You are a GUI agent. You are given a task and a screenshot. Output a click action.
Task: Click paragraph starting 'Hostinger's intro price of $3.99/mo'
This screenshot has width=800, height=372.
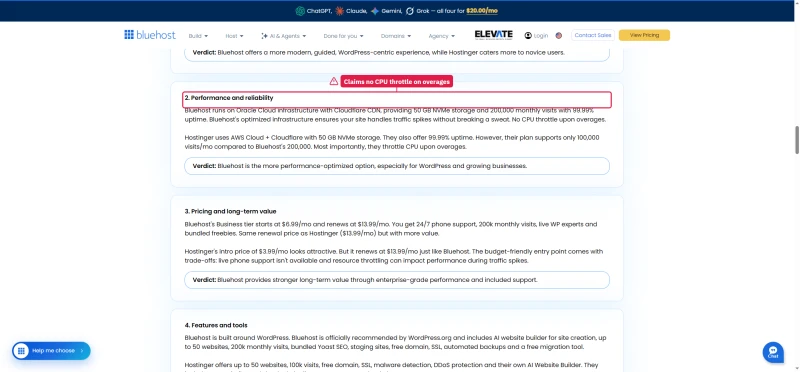394,256
